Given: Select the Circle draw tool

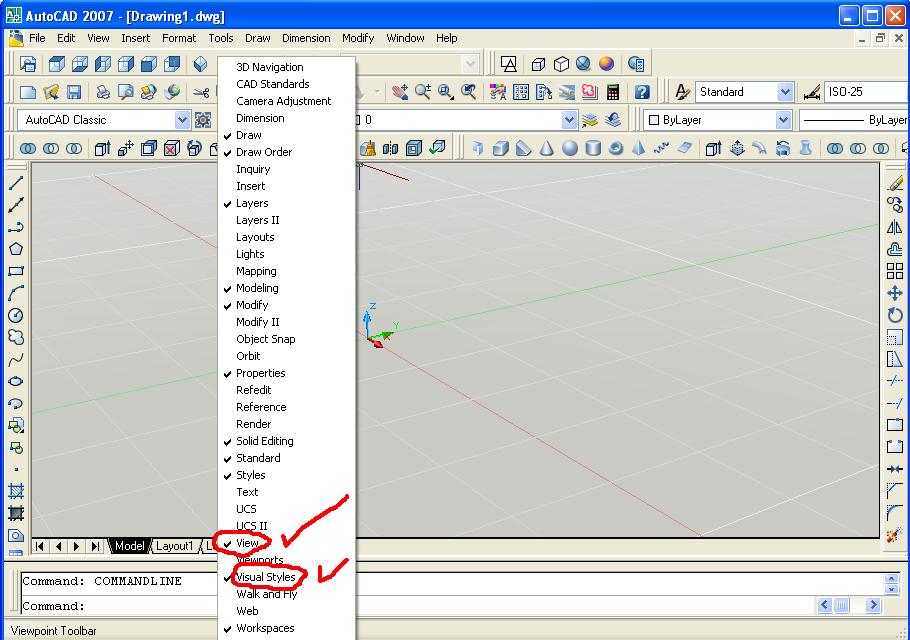Looking at the screenshot, I should click(x=16, y=315).
